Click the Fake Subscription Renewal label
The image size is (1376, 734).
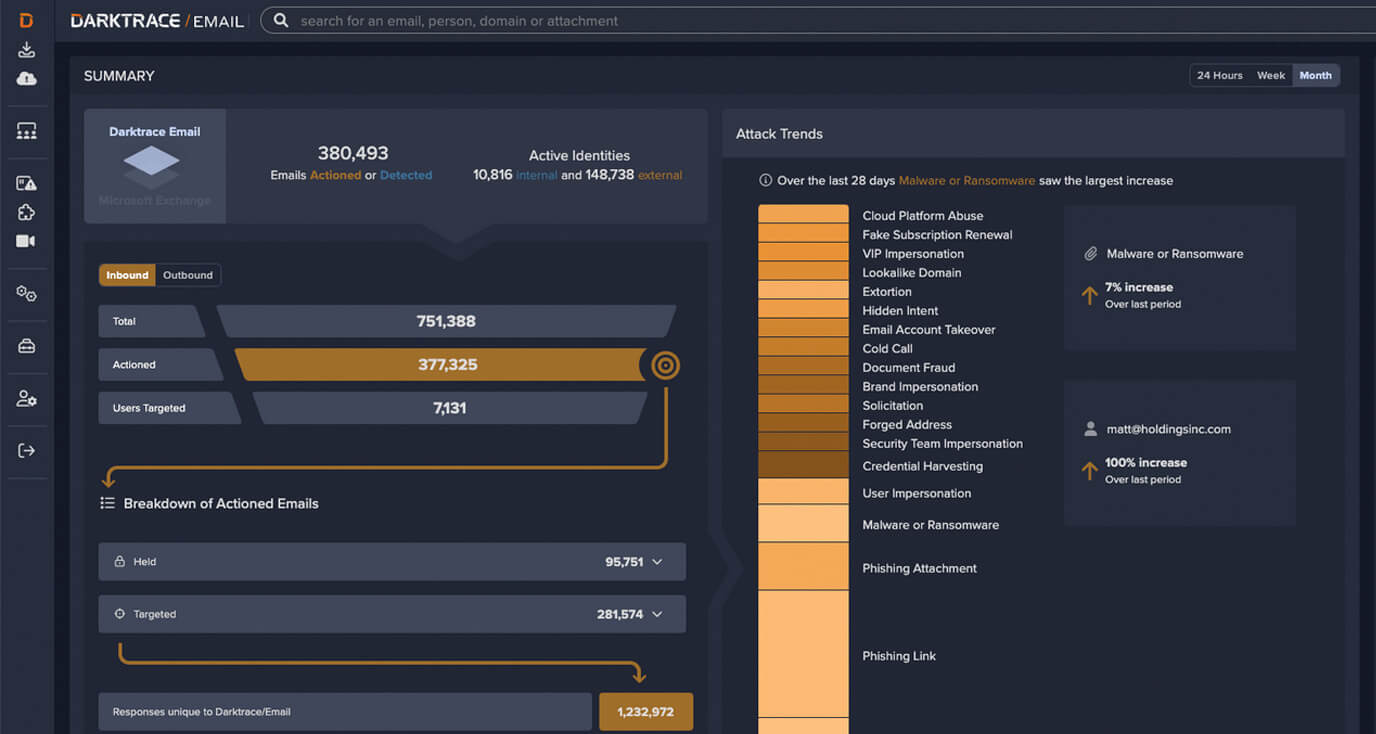(937, 235)
